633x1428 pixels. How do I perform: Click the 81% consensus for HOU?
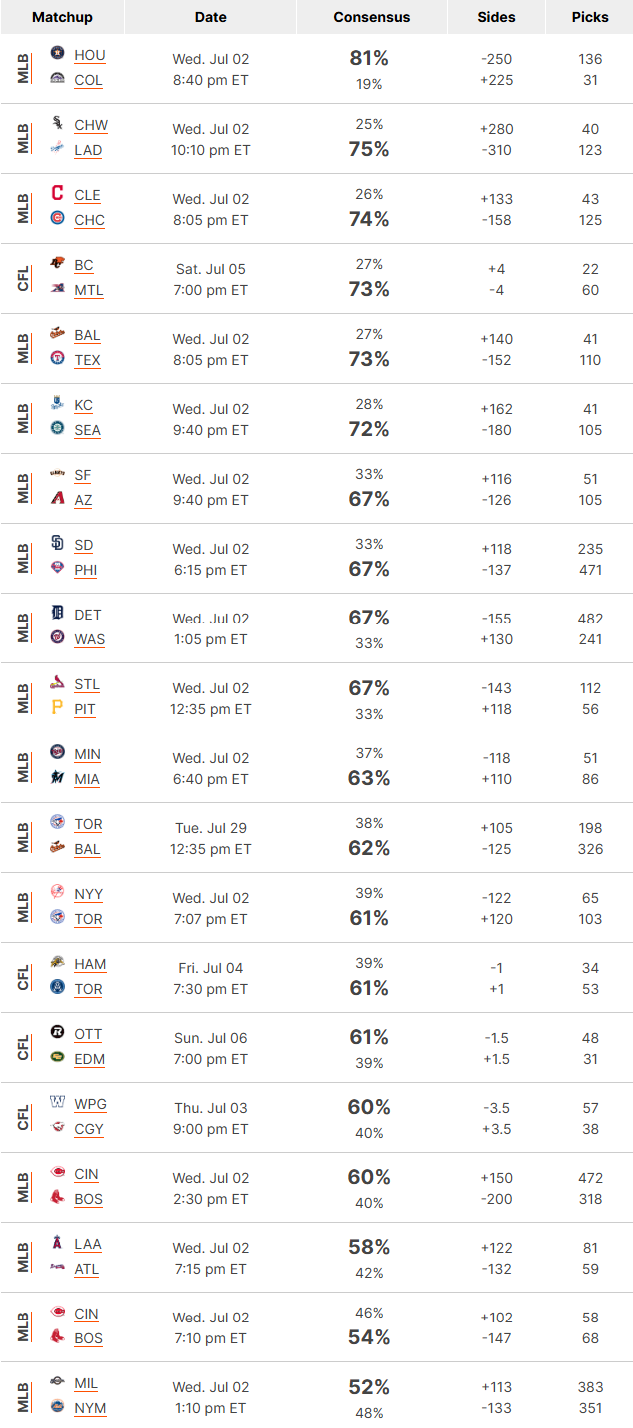click(x=369, y=58)
